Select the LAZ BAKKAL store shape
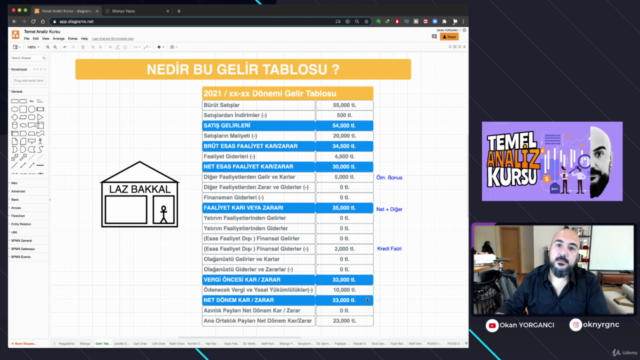The image size is (640, 360). click(x=140, y=194)
